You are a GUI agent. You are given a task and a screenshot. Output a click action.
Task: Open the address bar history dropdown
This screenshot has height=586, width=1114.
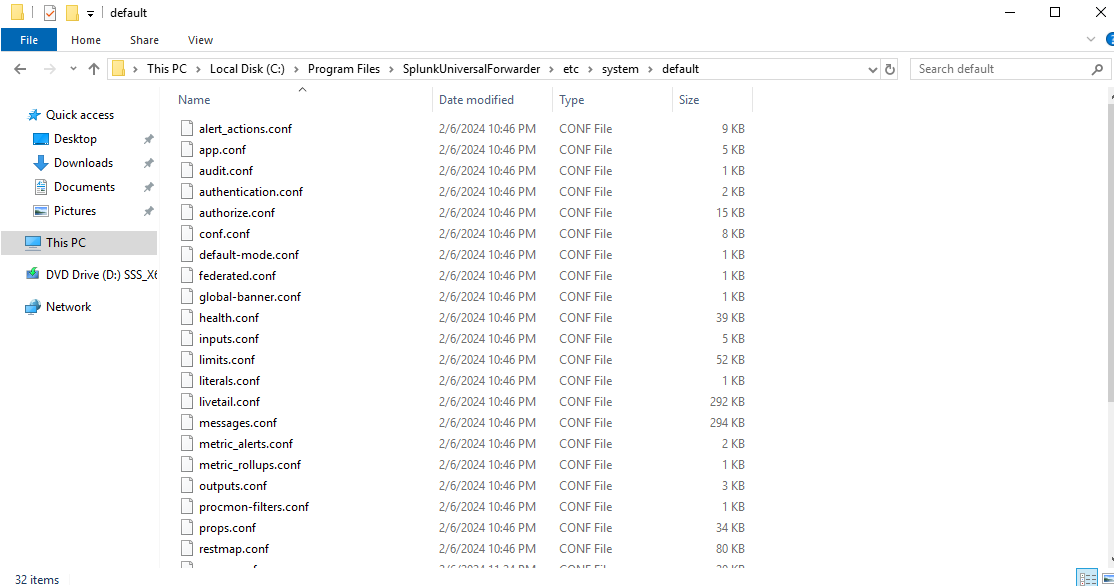tap(872, 69)
